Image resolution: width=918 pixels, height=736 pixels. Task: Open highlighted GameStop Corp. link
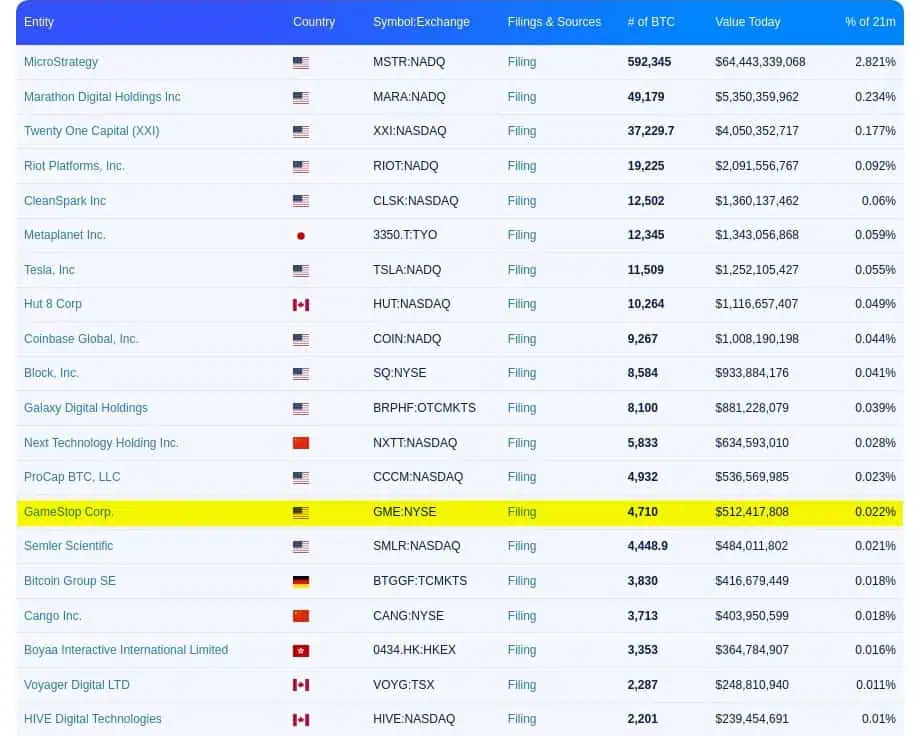pos(68,512)
